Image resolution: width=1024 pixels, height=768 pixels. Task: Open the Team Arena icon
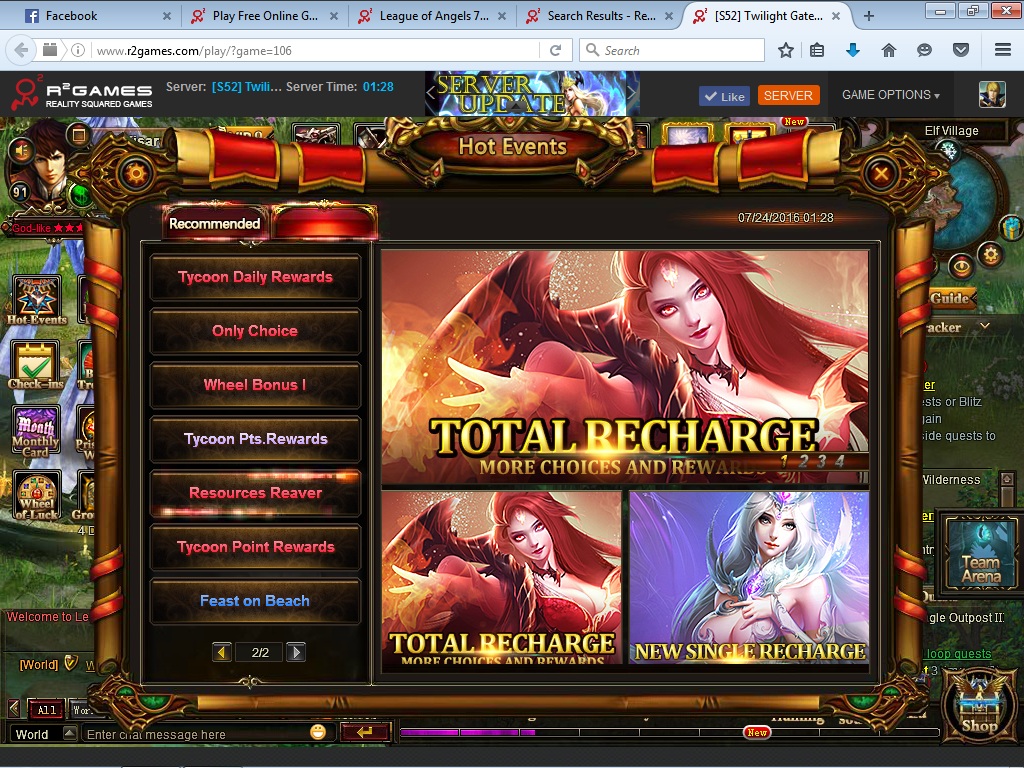(x=980, y=553)
